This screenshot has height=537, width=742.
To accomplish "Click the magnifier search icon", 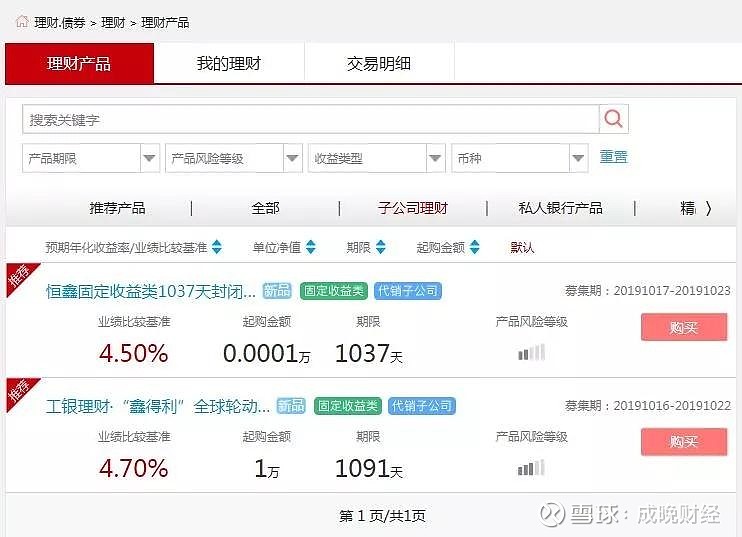I will coord(613,119).
